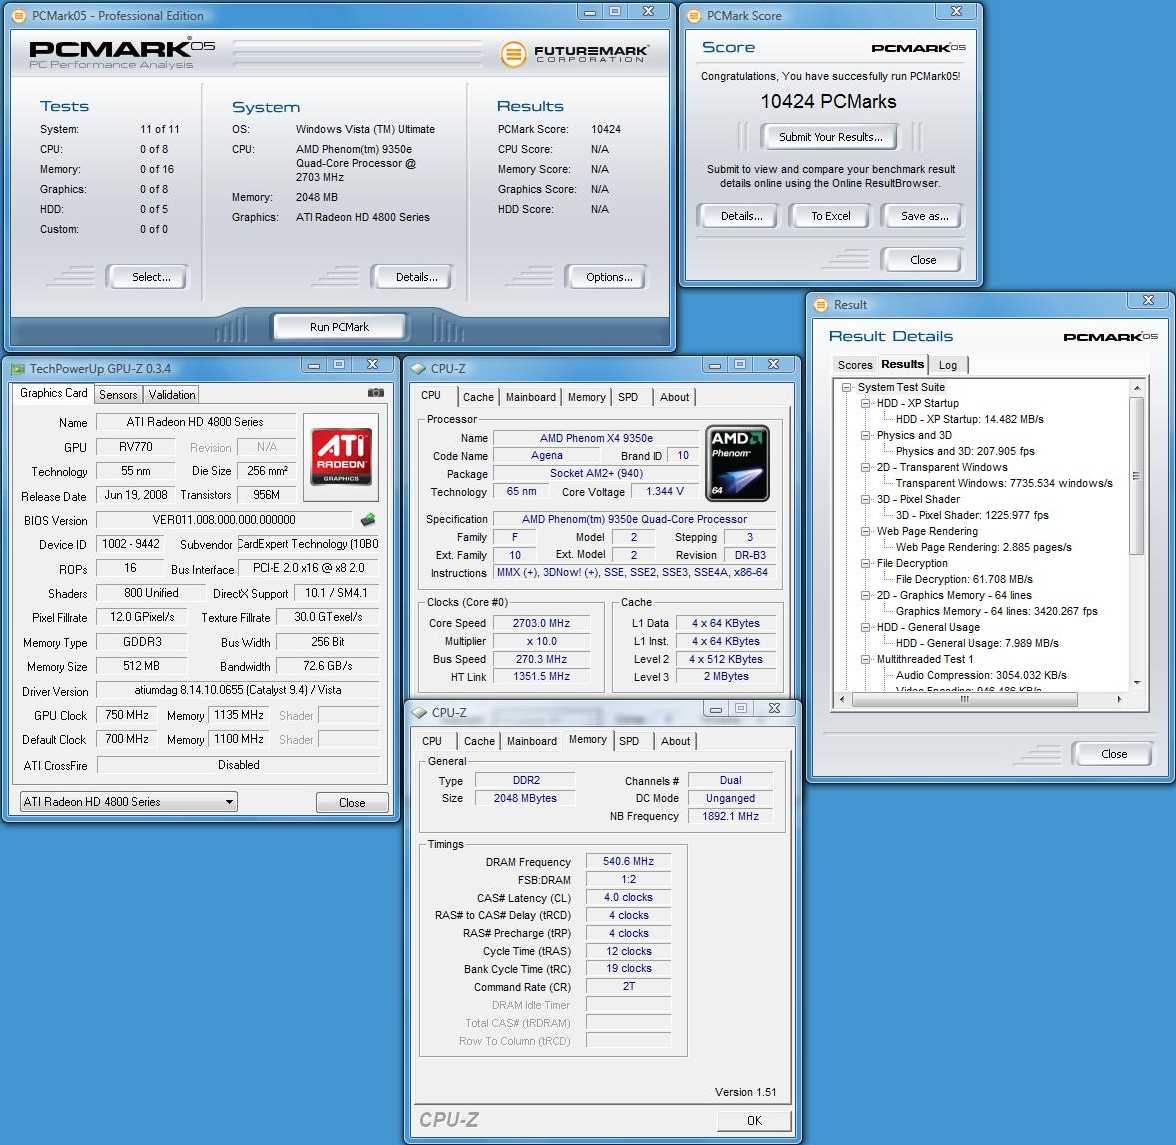
Task: Click the Result window title bar icon
Action: tap(820, 304)
